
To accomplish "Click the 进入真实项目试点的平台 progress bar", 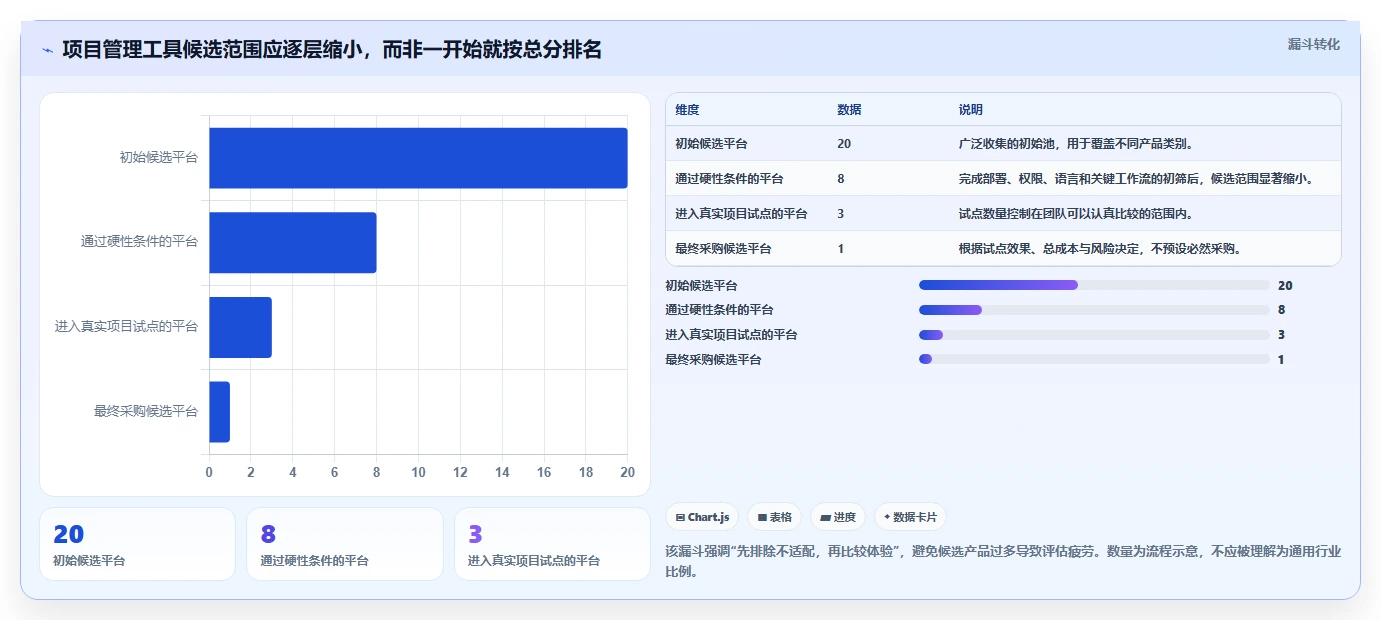I will (1094, 335).
